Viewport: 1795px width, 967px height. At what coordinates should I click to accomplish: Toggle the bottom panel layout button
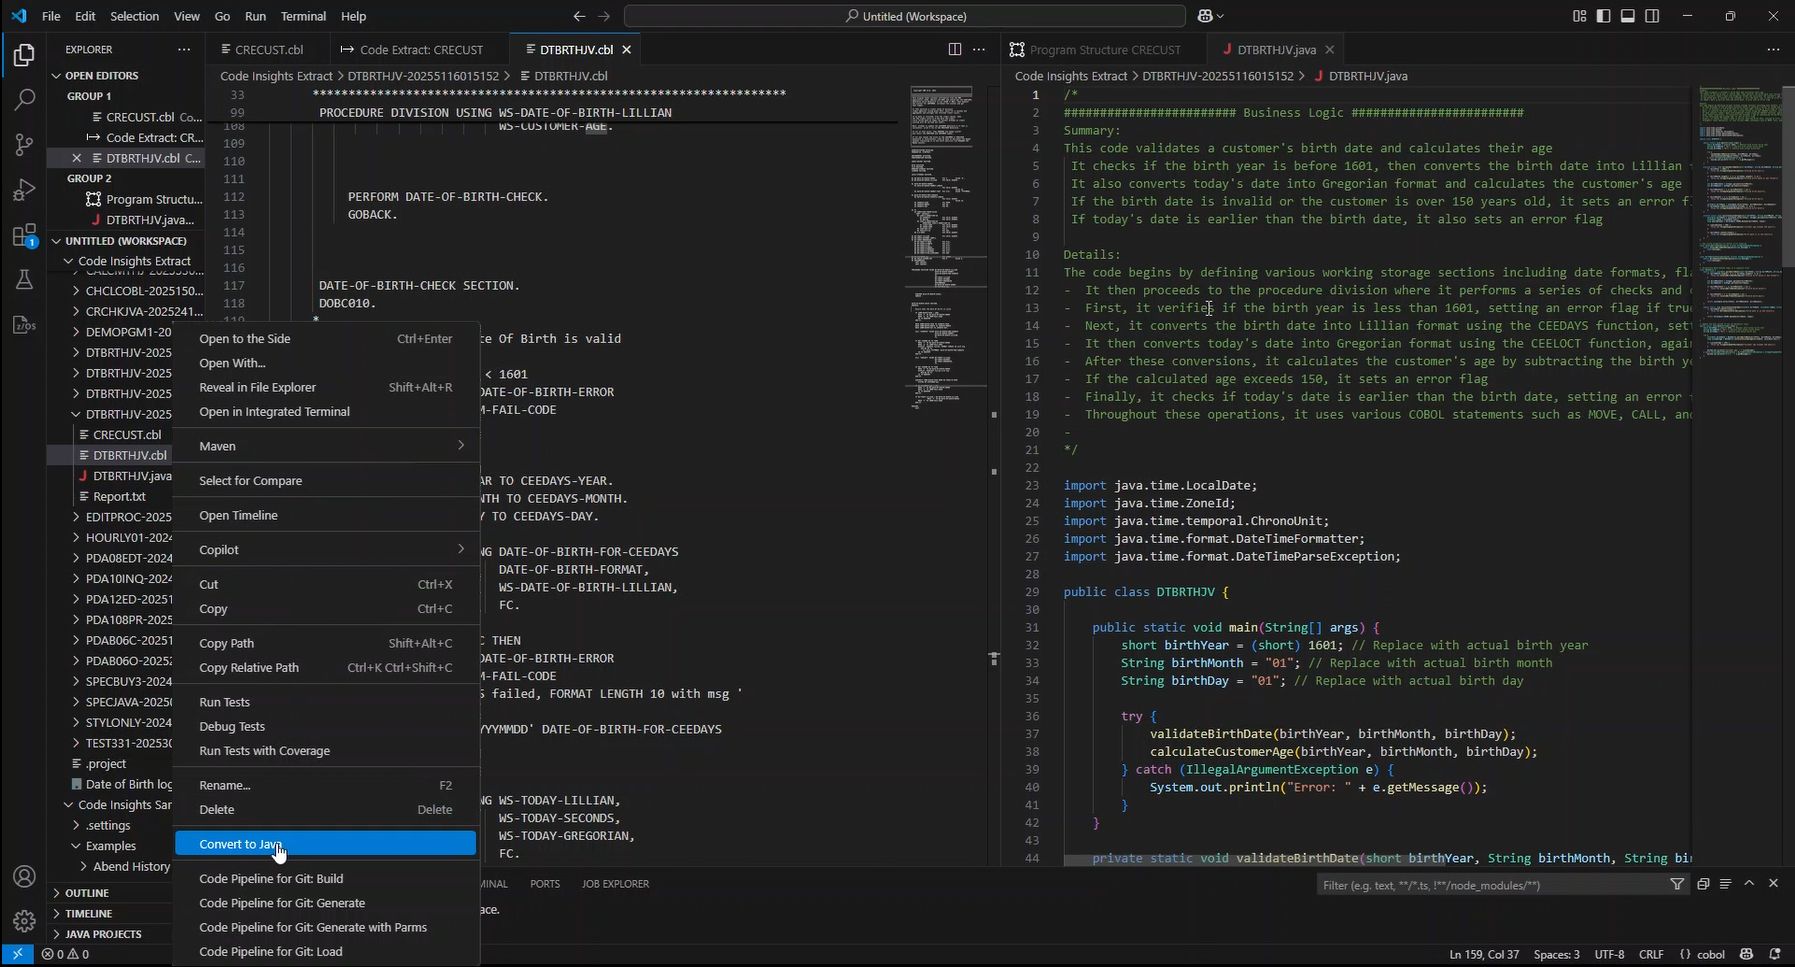coord(1628,16)
